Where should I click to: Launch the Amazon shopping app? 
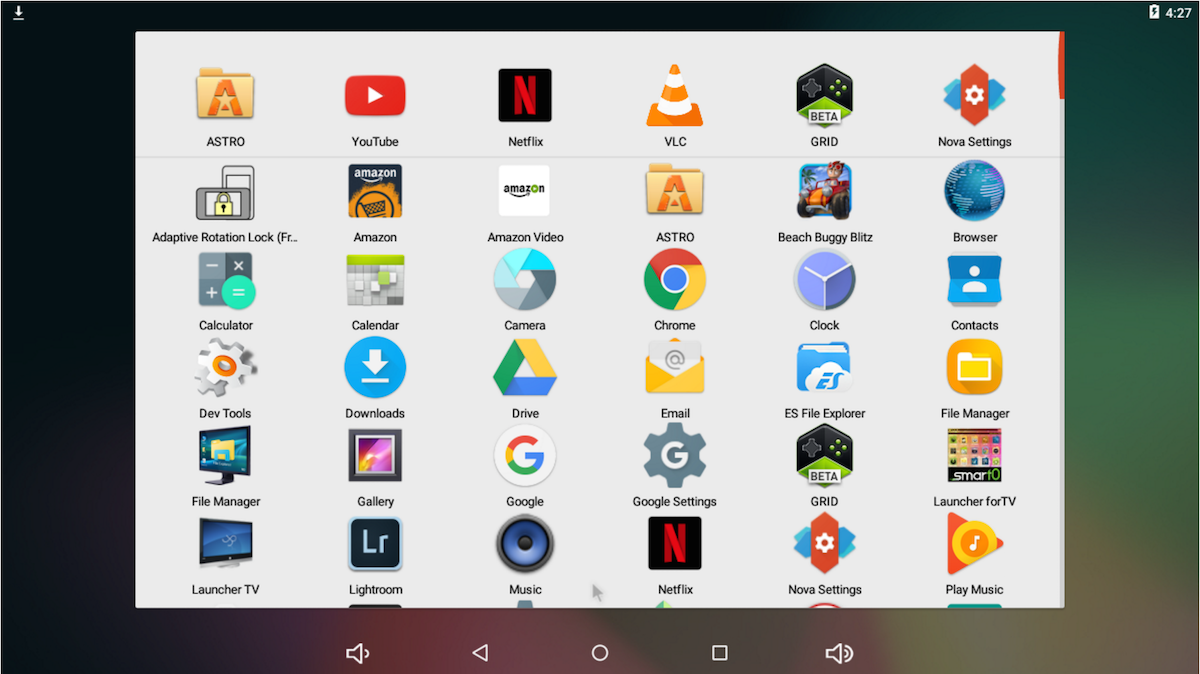pos(375,192)
